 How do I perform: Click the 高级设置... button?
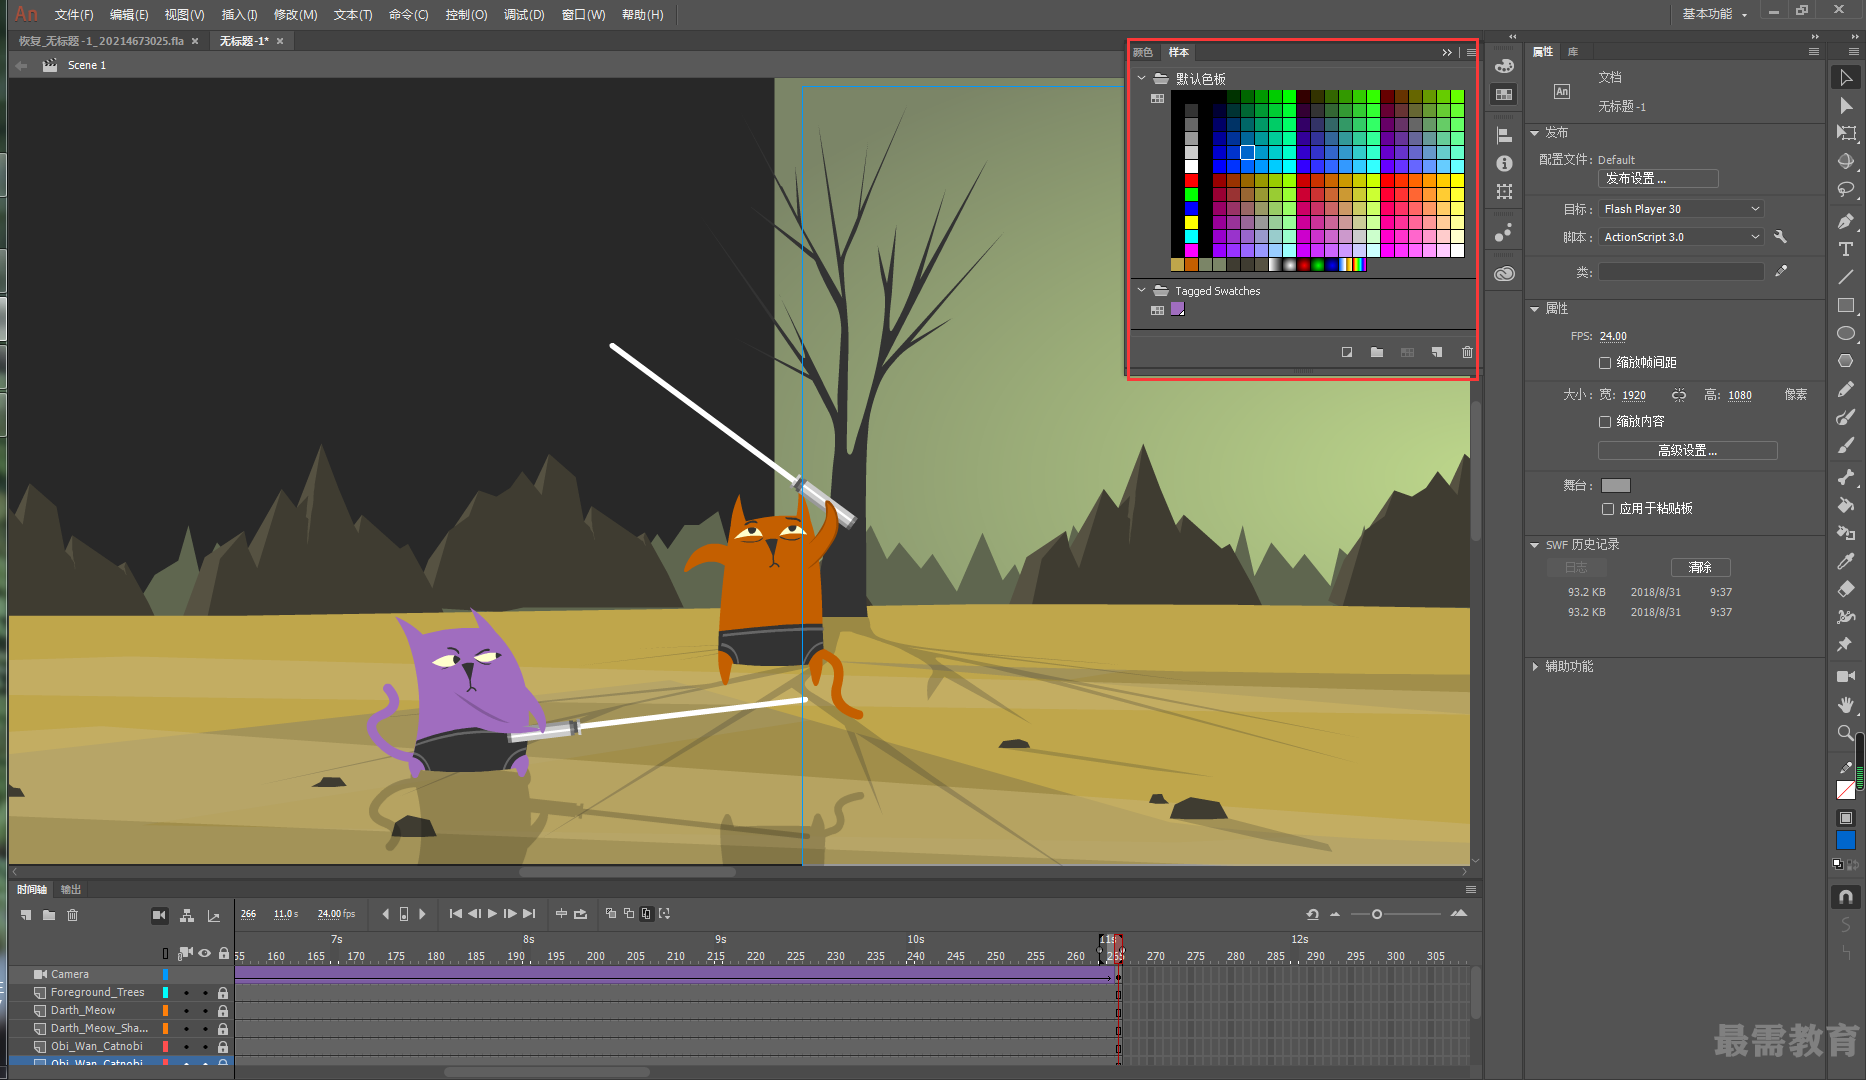(1688, 451)
